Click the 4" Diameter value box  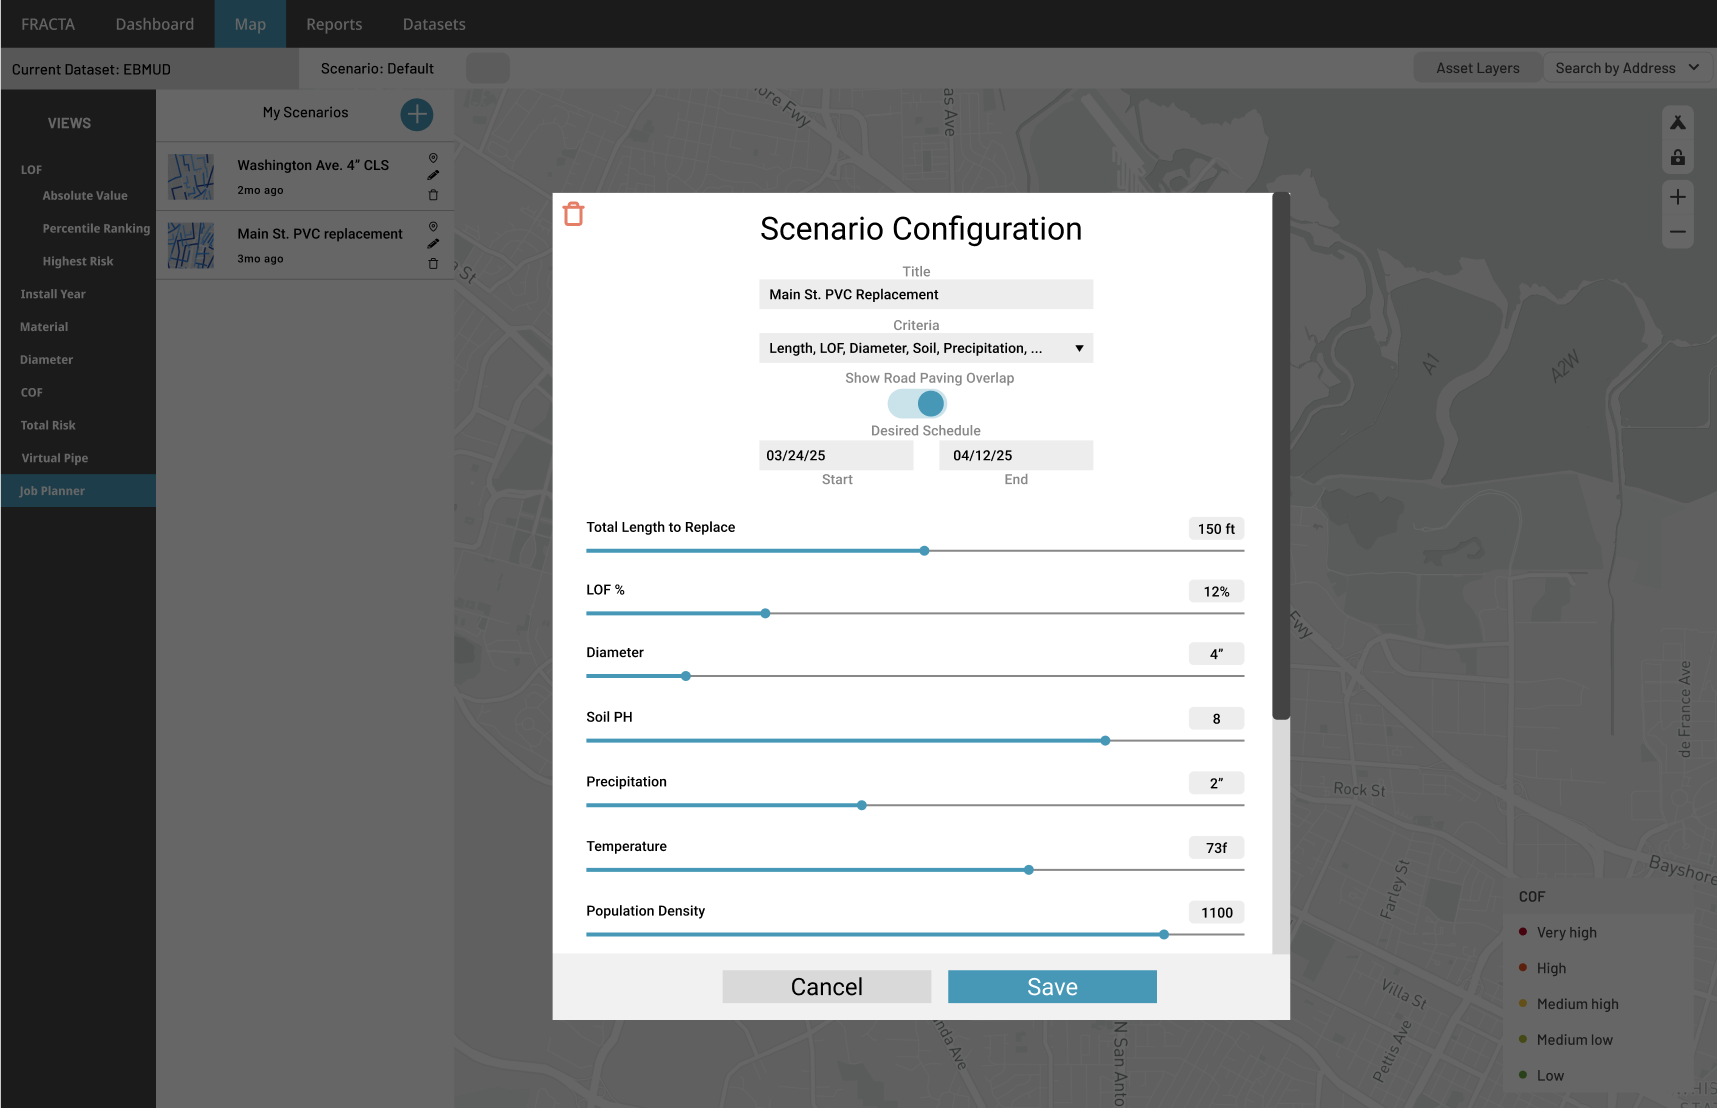[x=1216, y=654]
